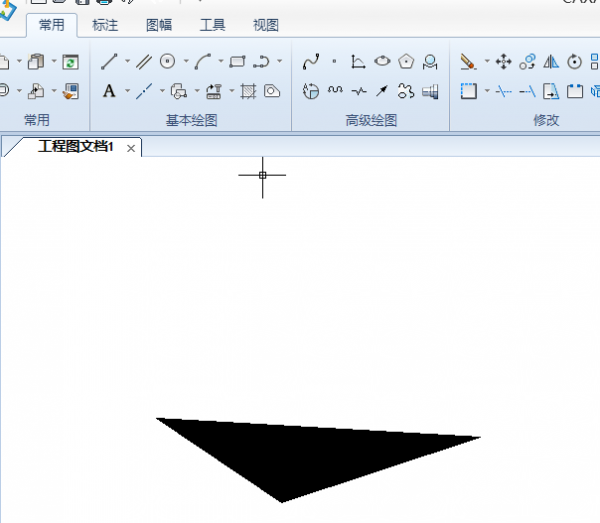Expand the Arc tool dropdown arrow

click(220, 62)
